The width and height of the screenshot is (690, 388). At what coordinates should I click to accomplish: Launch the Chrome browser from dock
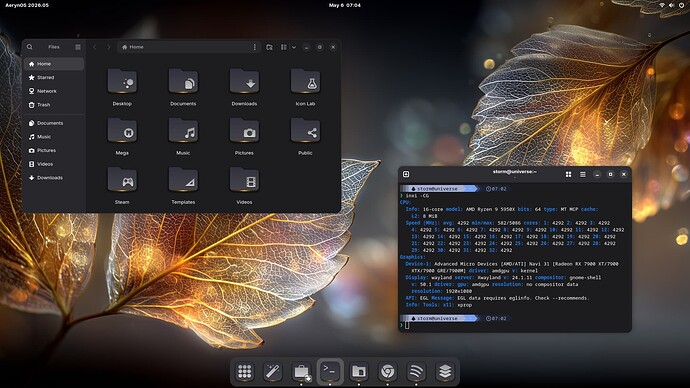(x=387, y=372)
